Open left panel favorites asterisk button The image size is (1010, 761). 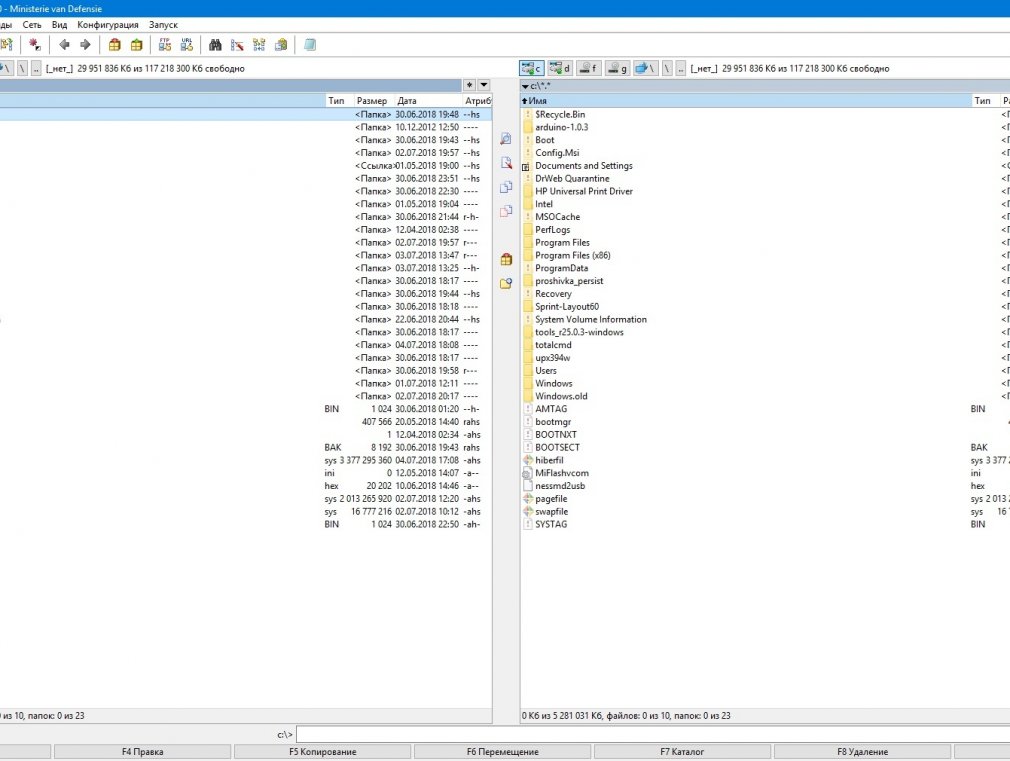469,85
